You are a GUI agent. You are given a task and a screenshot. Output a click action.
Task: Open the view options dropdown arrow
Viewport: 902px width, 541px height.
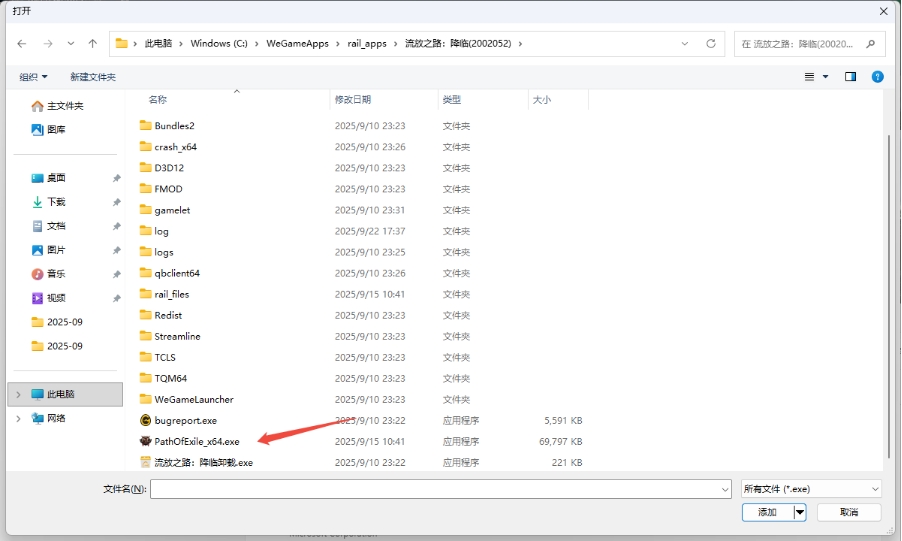click(825, 77)
